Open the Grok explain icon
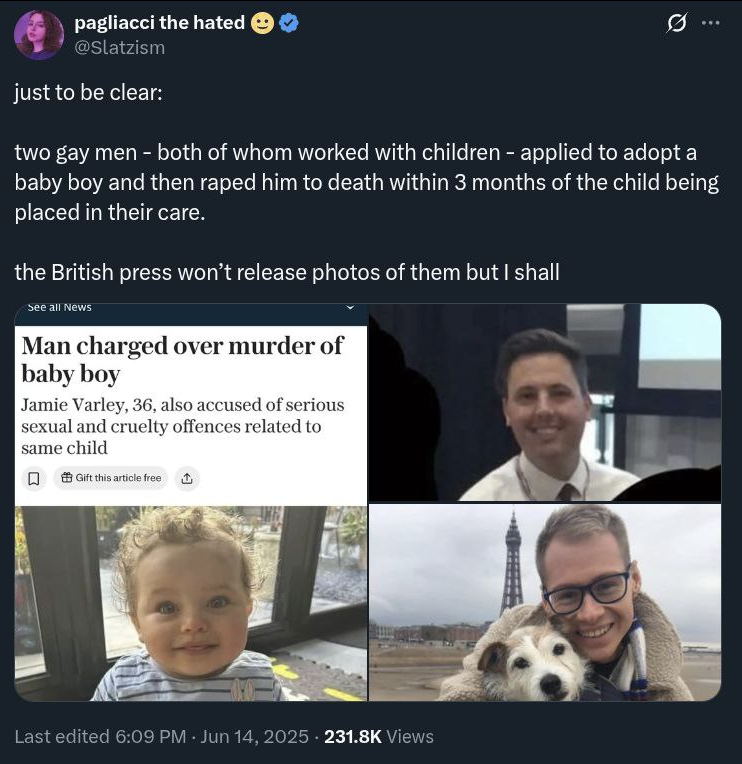 675,23
